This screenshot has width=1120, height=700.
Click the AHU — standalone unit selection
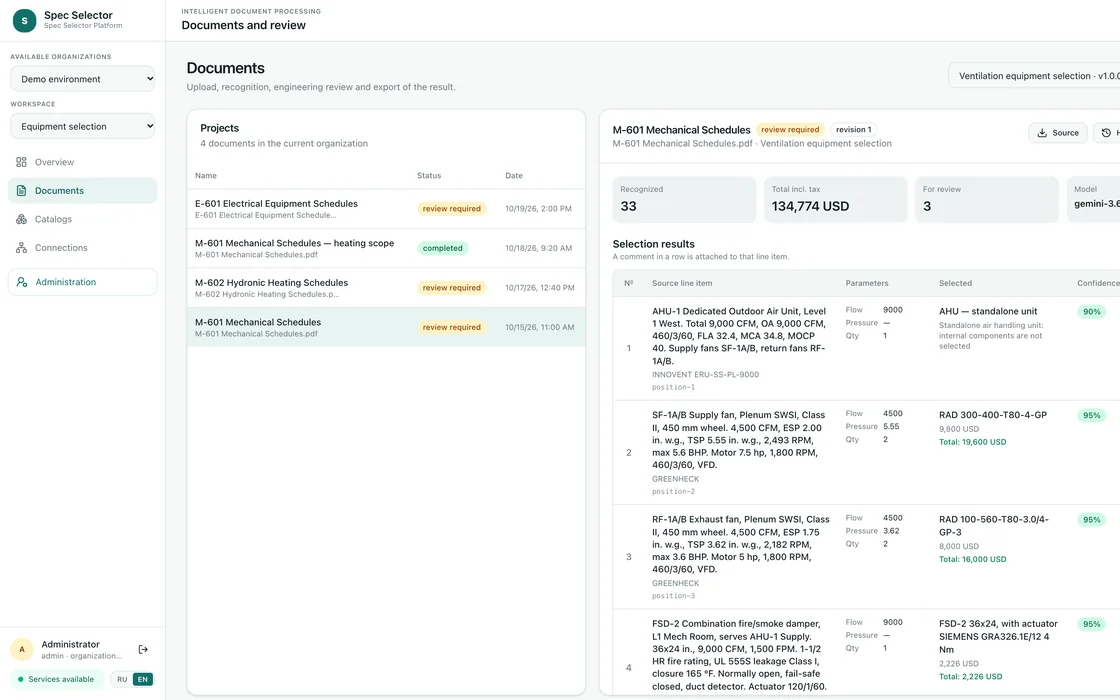coord(988,311)
